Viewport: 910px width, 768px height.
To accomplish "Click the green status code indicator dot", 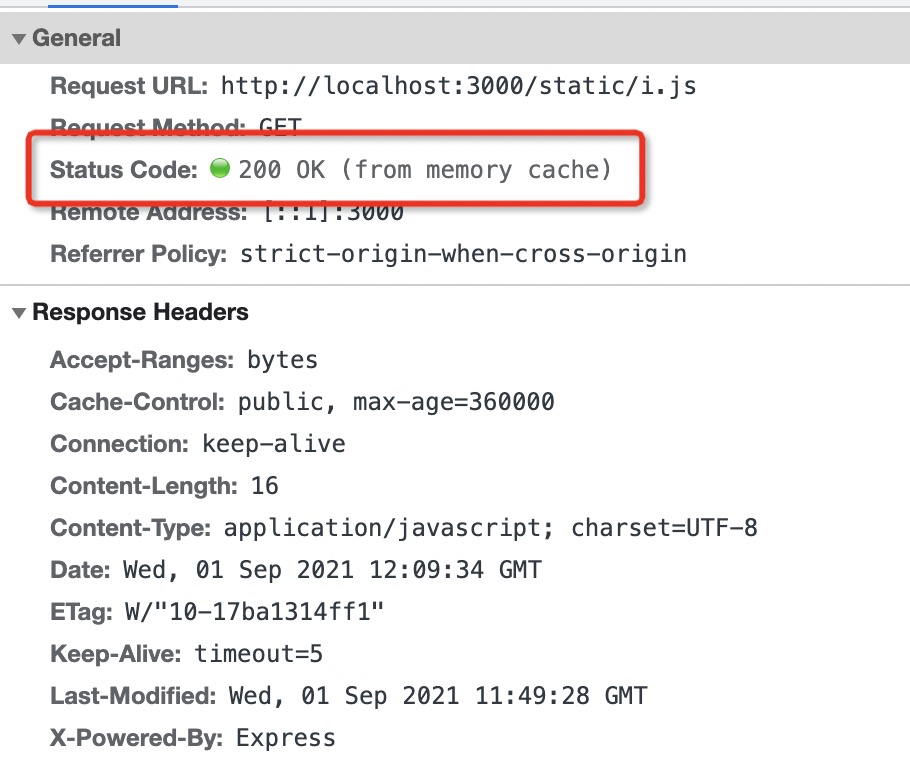I will click(x=220, y=169).
